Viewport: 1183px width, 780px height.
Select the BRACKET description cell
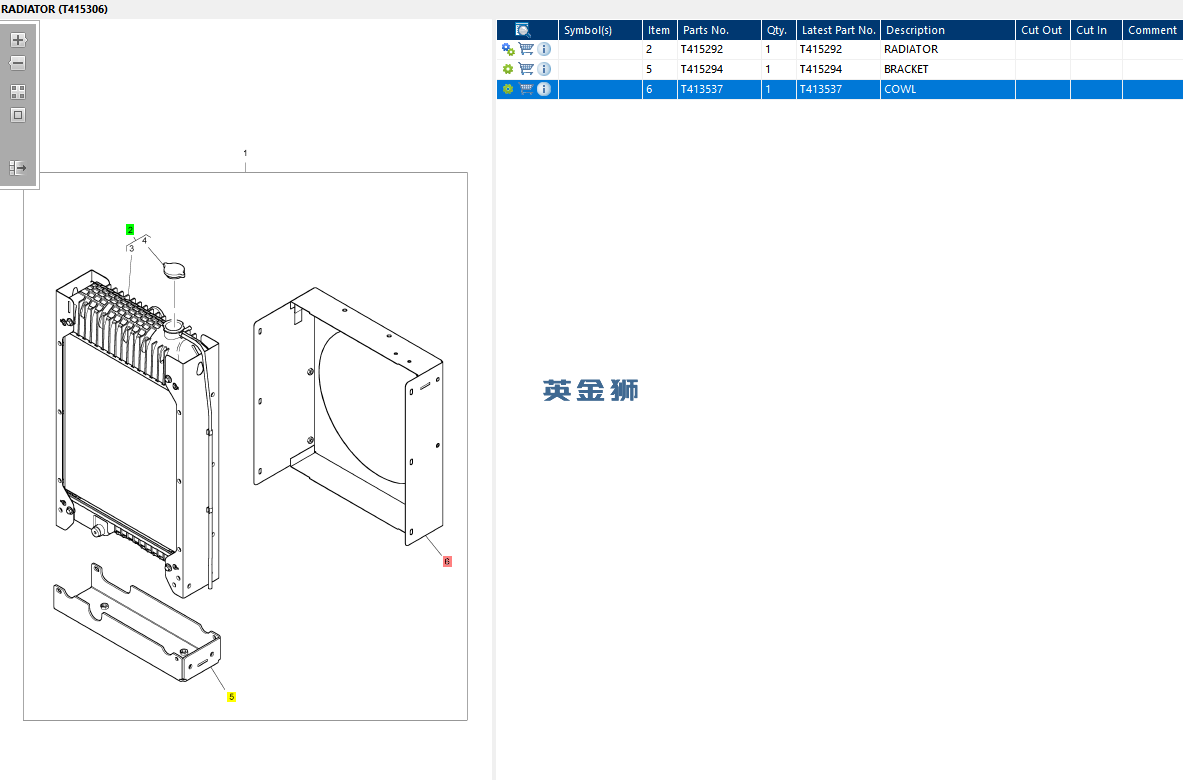coord(948,69)
